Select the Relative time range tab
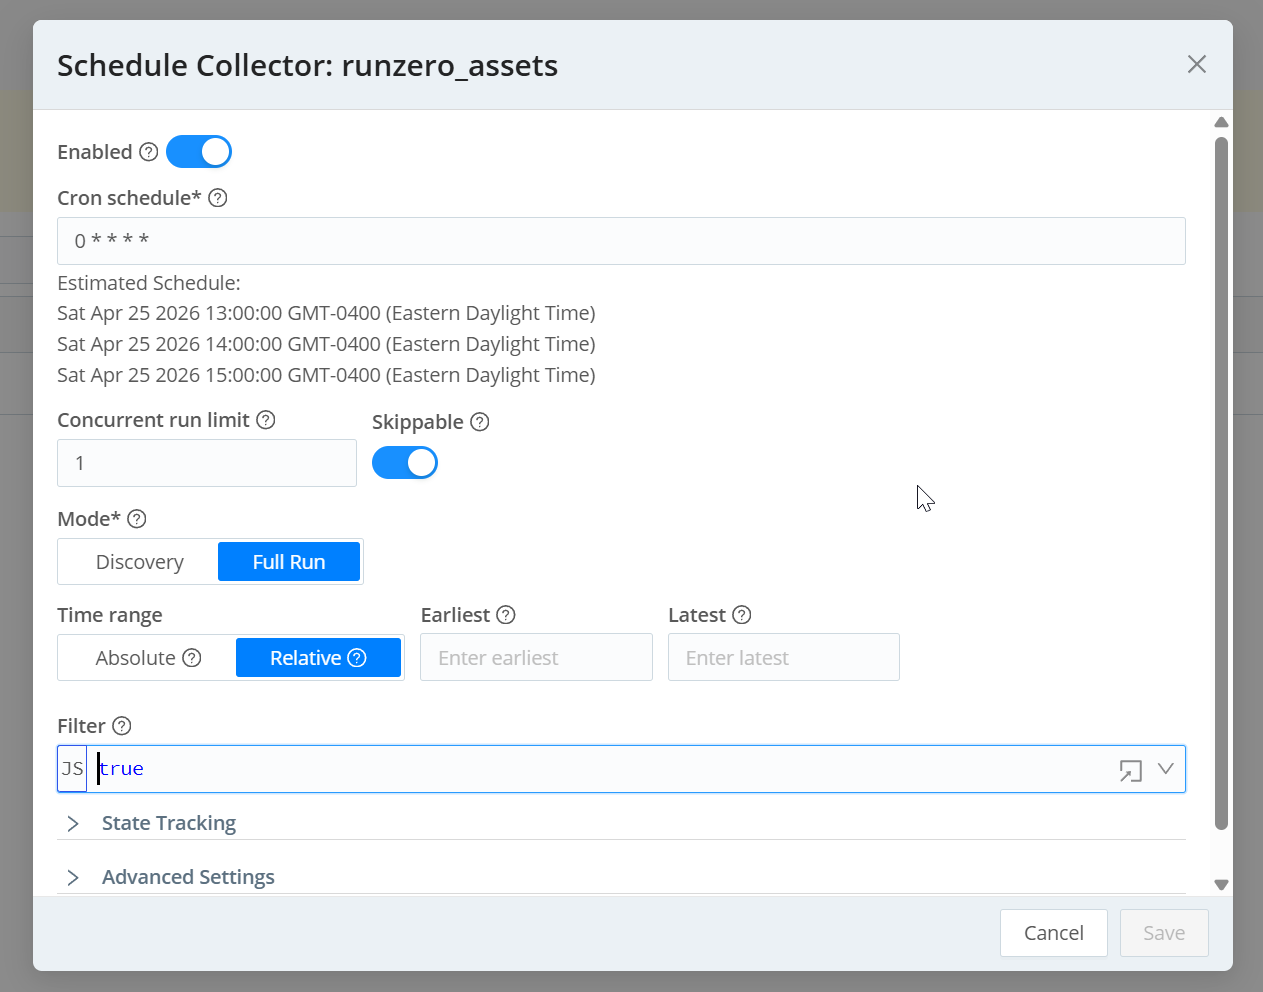Image resolution: width=1263 pixels, height=992 pixels. click(x=307, y=657)
